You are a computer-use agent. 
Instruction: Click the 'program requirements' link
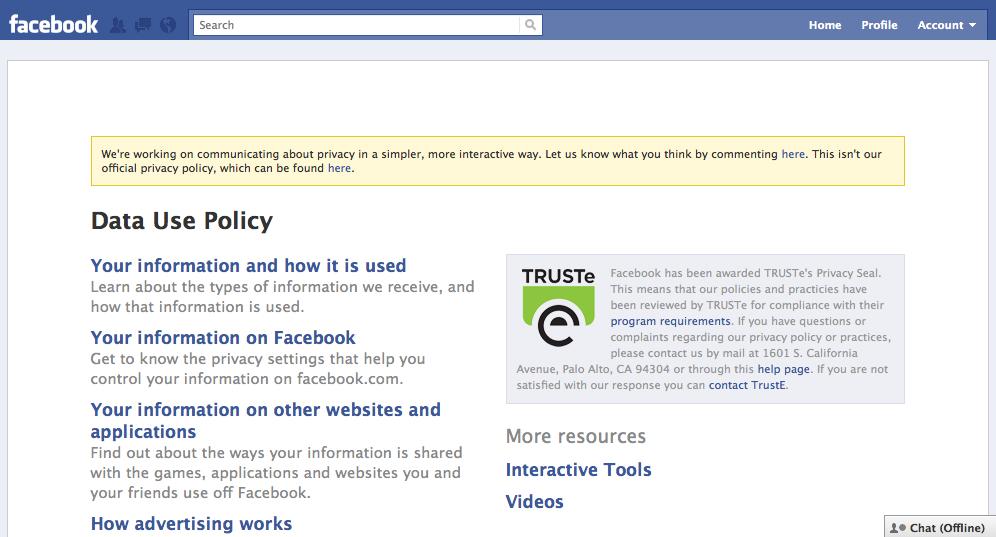coord(670,321)
